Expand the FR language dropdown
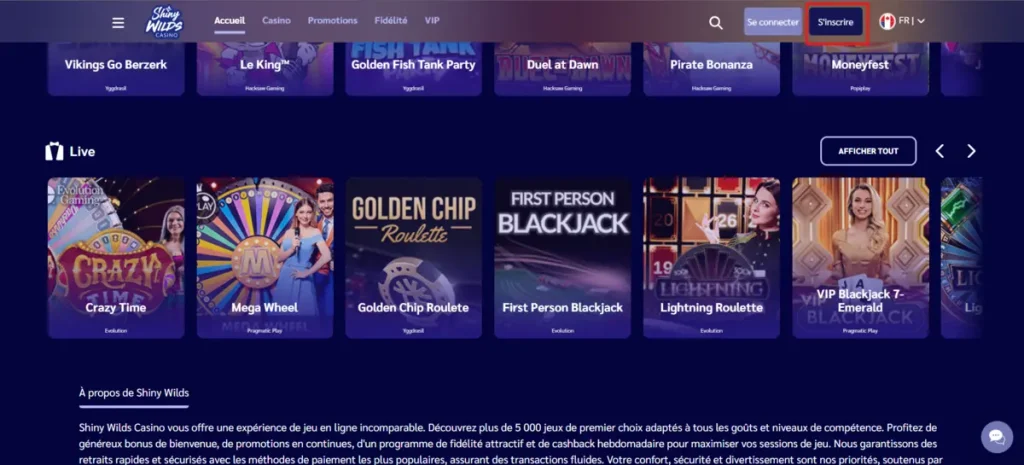 [912, 21]
